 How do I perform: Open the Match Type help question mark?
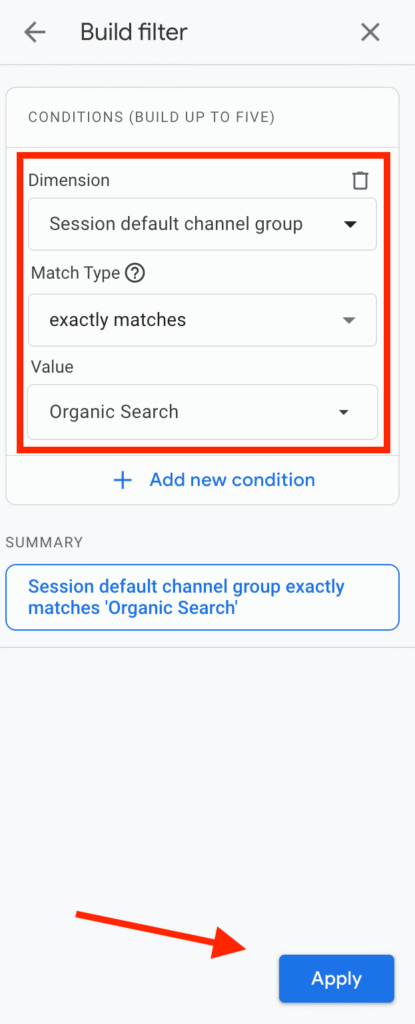click(134, 273)
